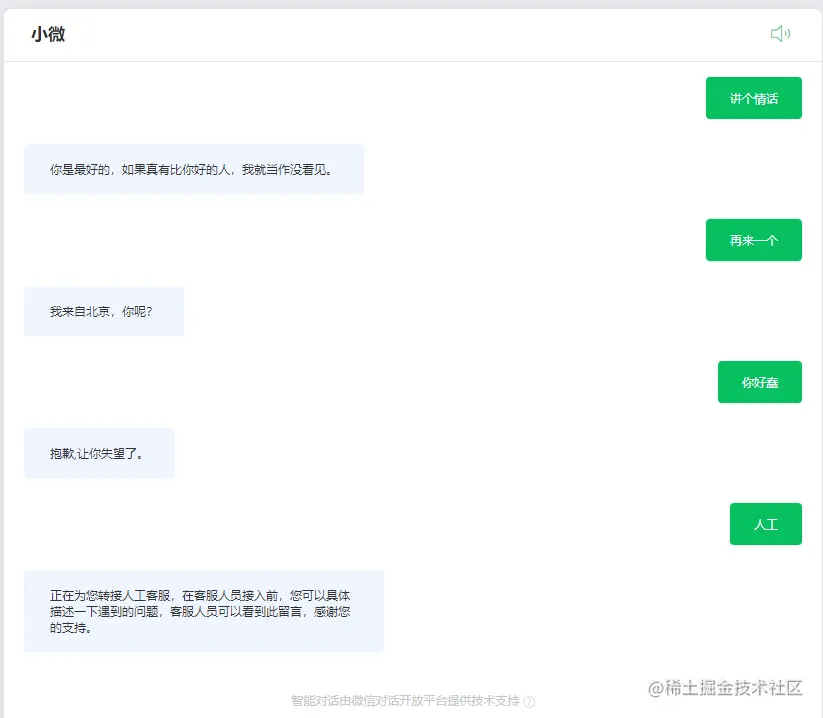Click the 我来自北京 message bubble
This screenshot has height=718, width=823.
104,310
